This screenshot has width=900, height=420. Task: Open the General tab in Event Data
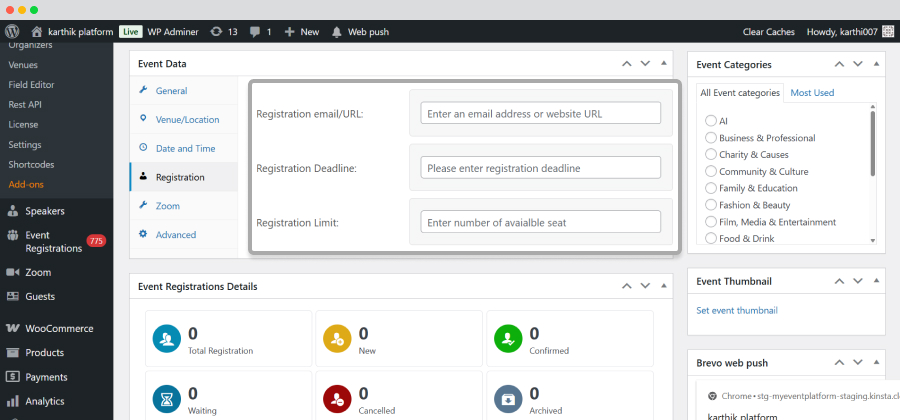183,91
